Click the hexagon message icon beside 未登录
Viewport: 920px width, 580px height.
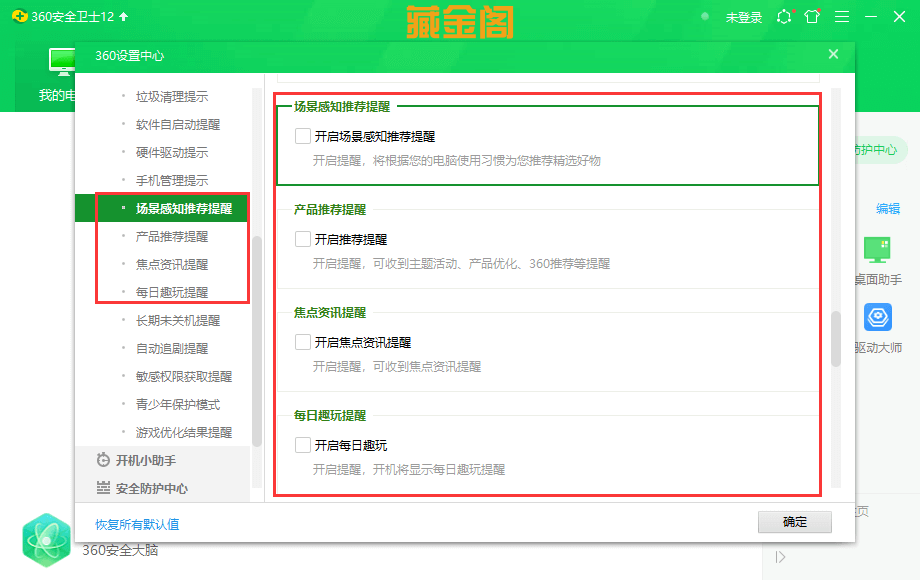[x=784, y=17]
